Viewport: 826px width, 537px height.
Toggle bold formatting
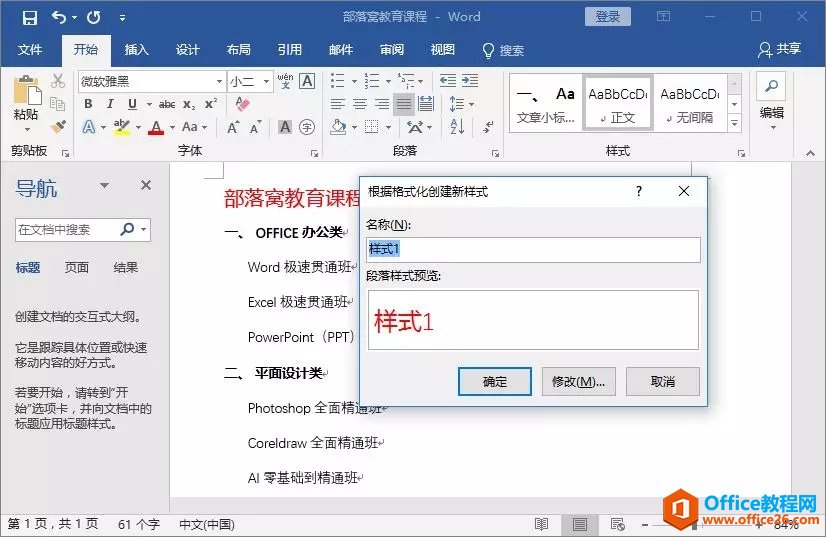tap(88, 104)
